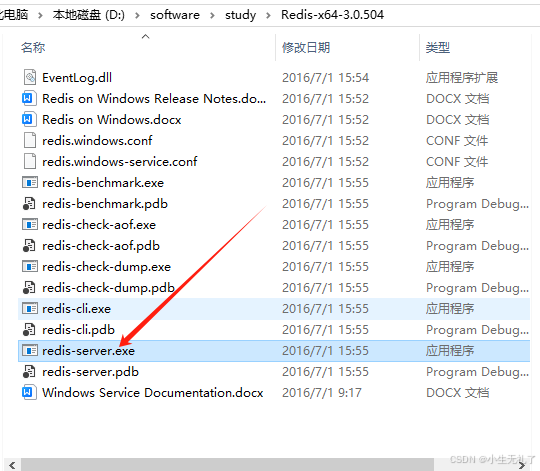540x471 pixels.
Task: Expand the breadcrumb chevron before 本地磁盘 (D:)
Action: click(x=40, y=15)
